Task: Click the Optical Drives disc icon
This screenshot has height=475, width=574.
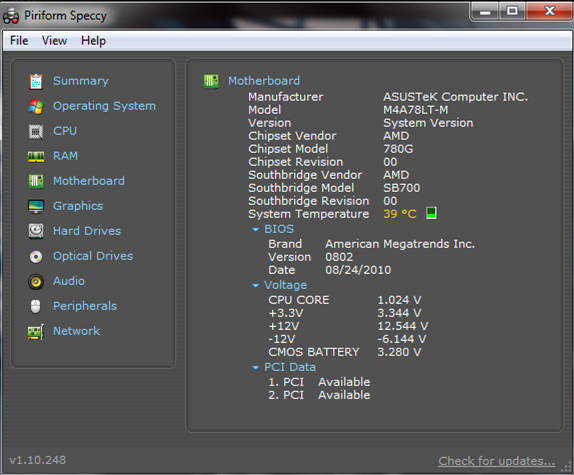Action: point(36,257)
